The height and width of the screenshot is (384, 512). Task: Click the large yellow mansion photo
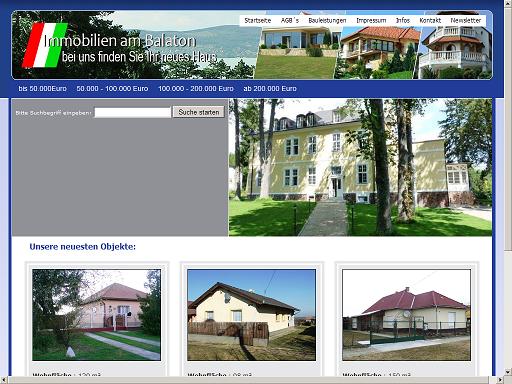point(360,167)
